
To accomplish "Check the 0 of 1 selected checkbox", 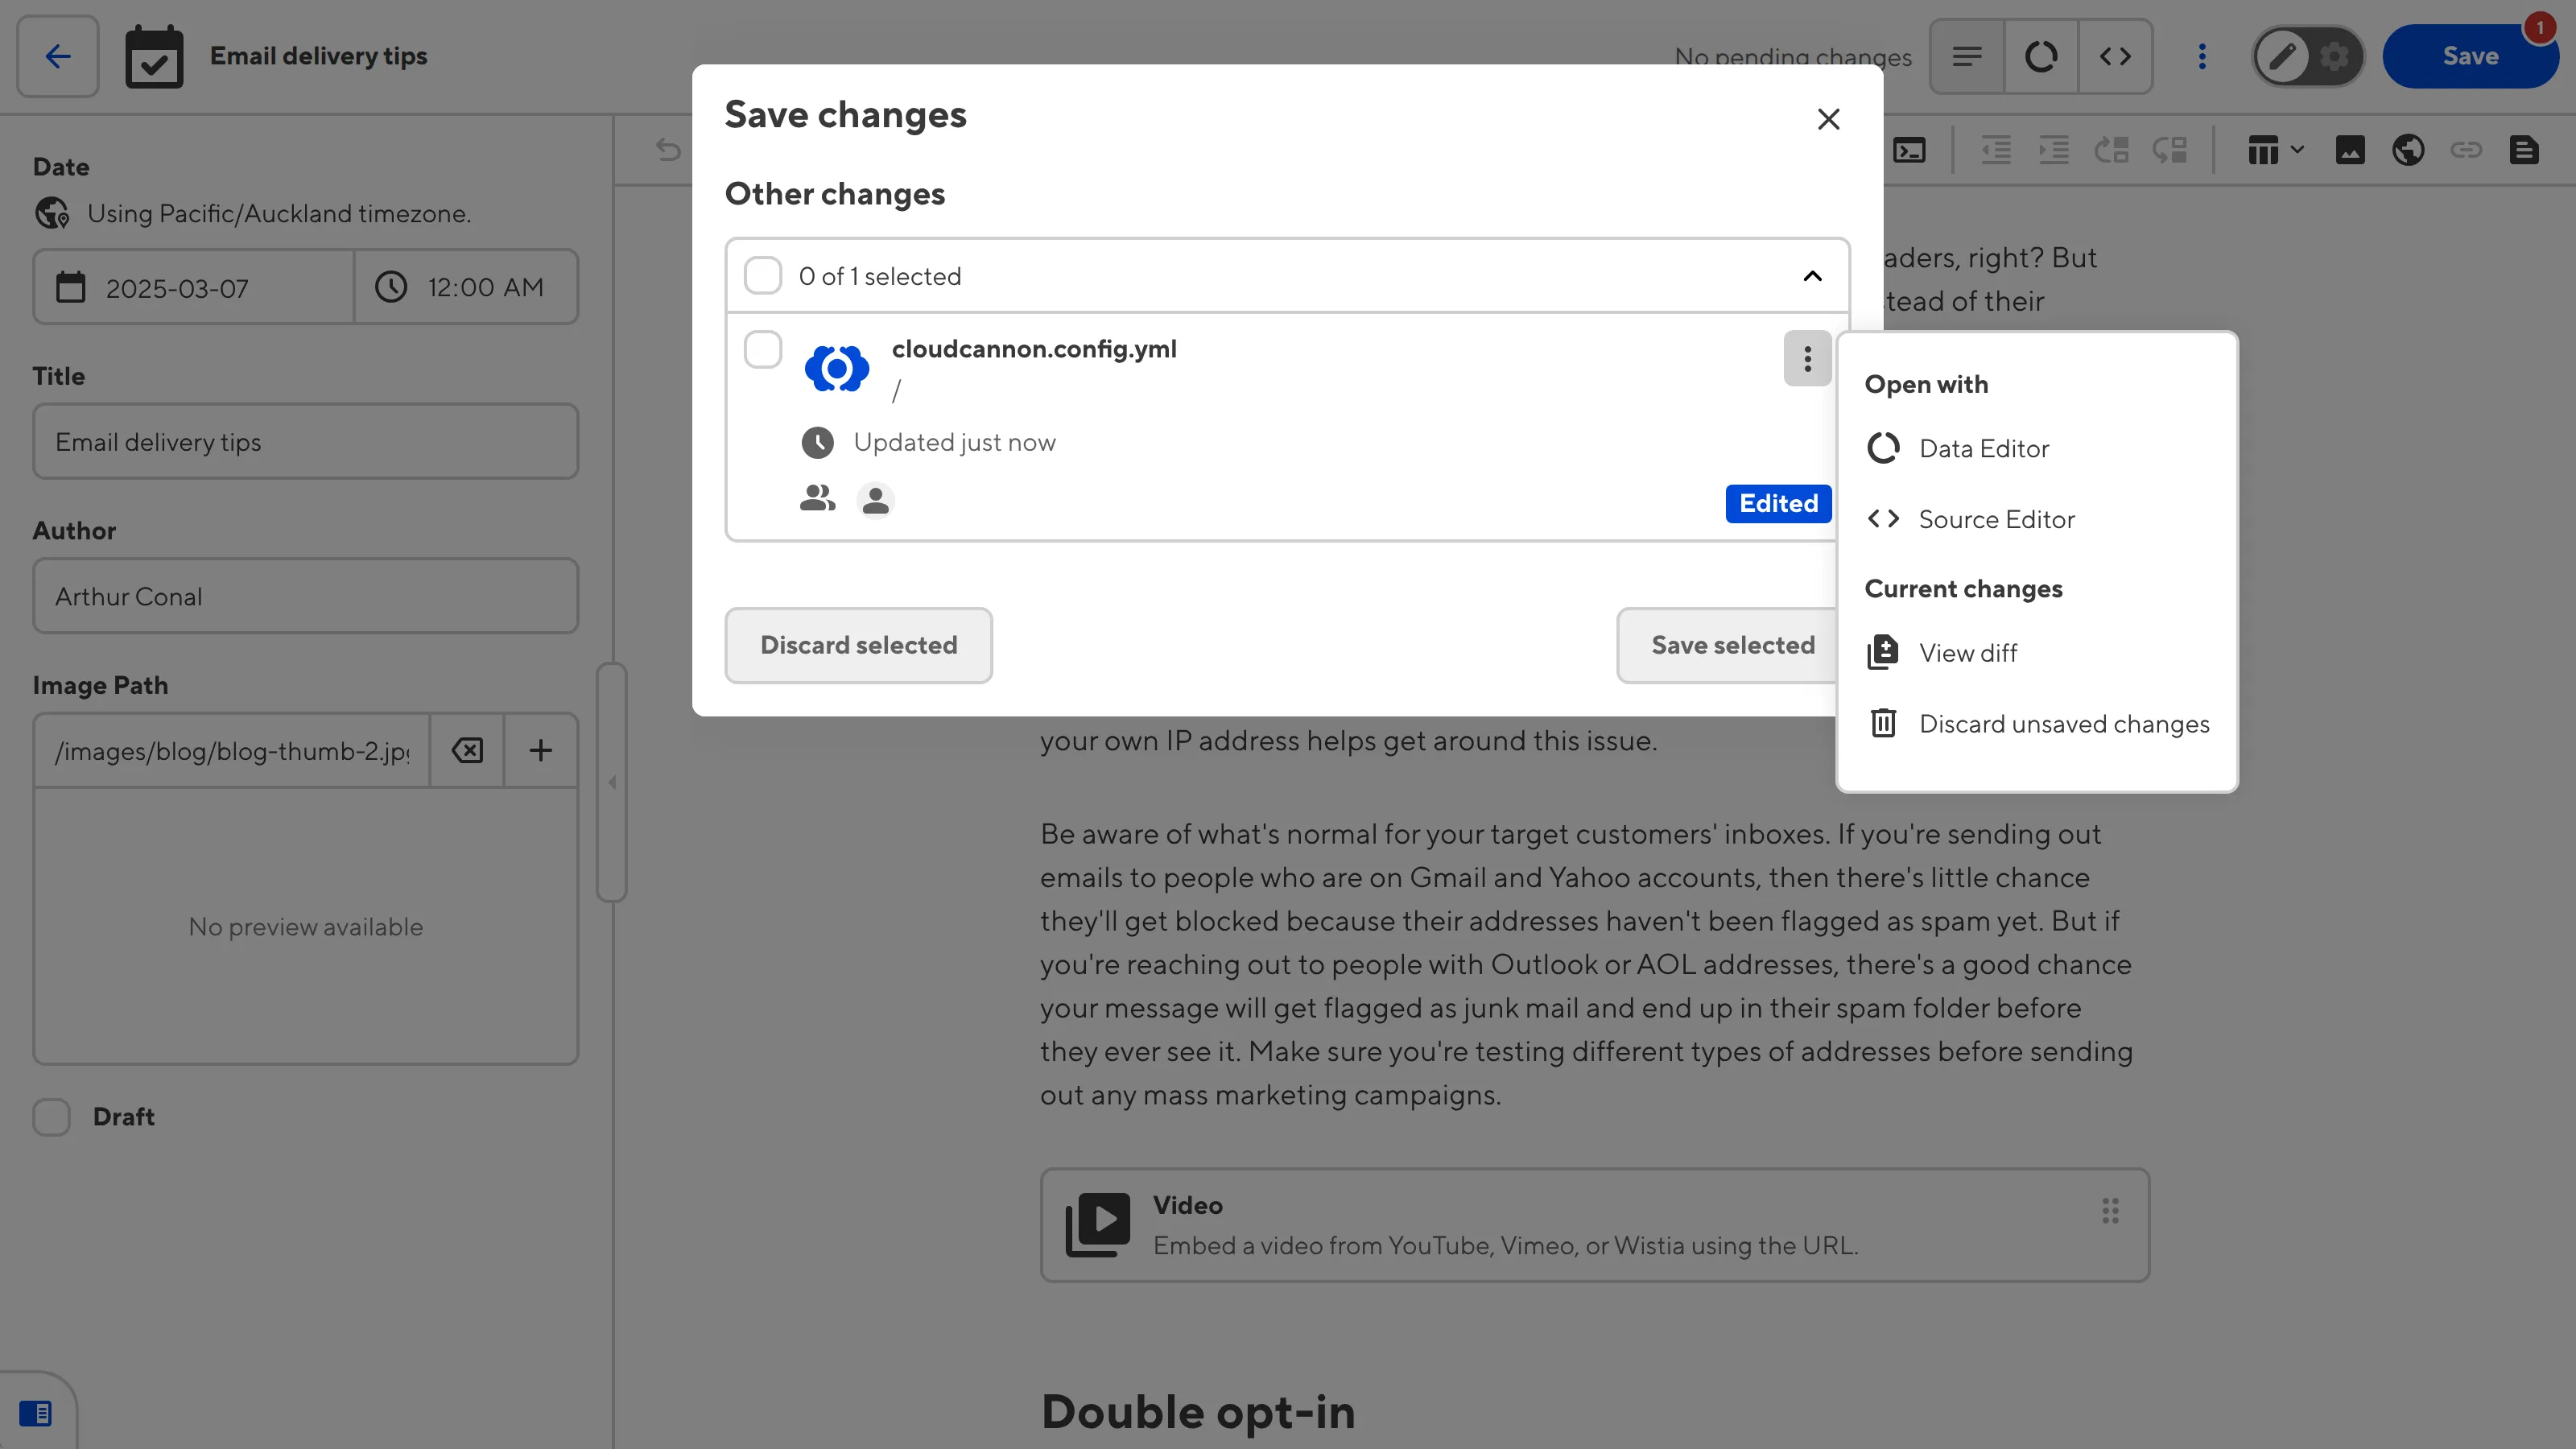I will pyautogui.click(x=763, y=275).
